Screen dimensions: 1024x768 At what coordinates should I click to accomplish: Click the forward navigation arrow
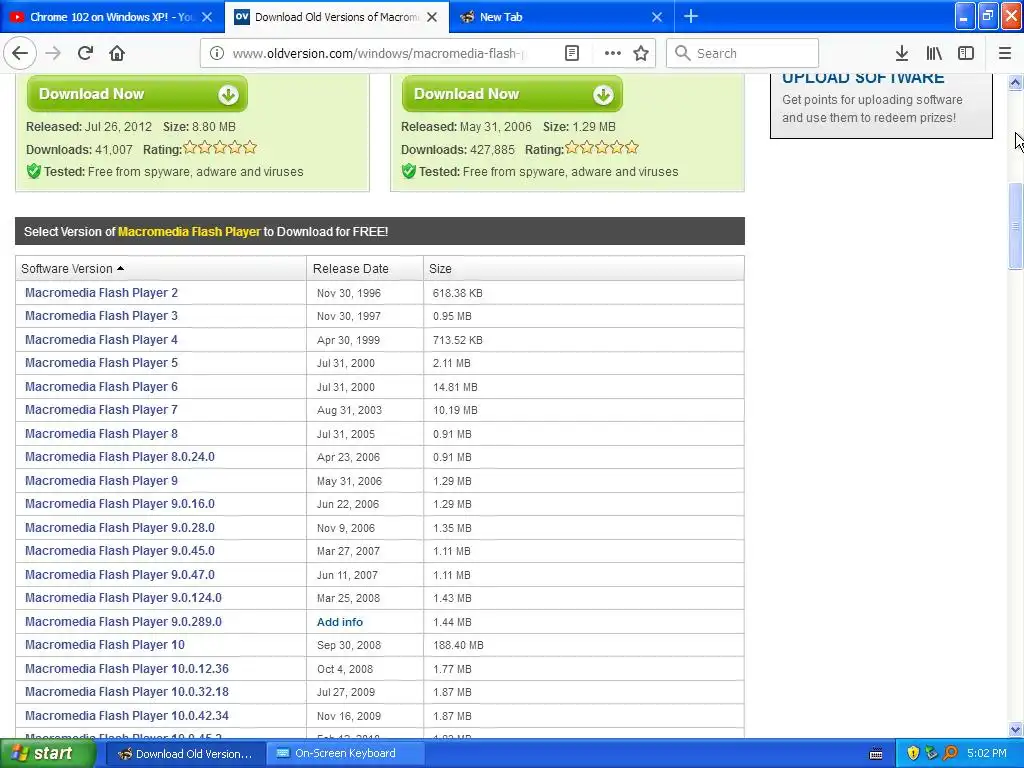(53, 53)
